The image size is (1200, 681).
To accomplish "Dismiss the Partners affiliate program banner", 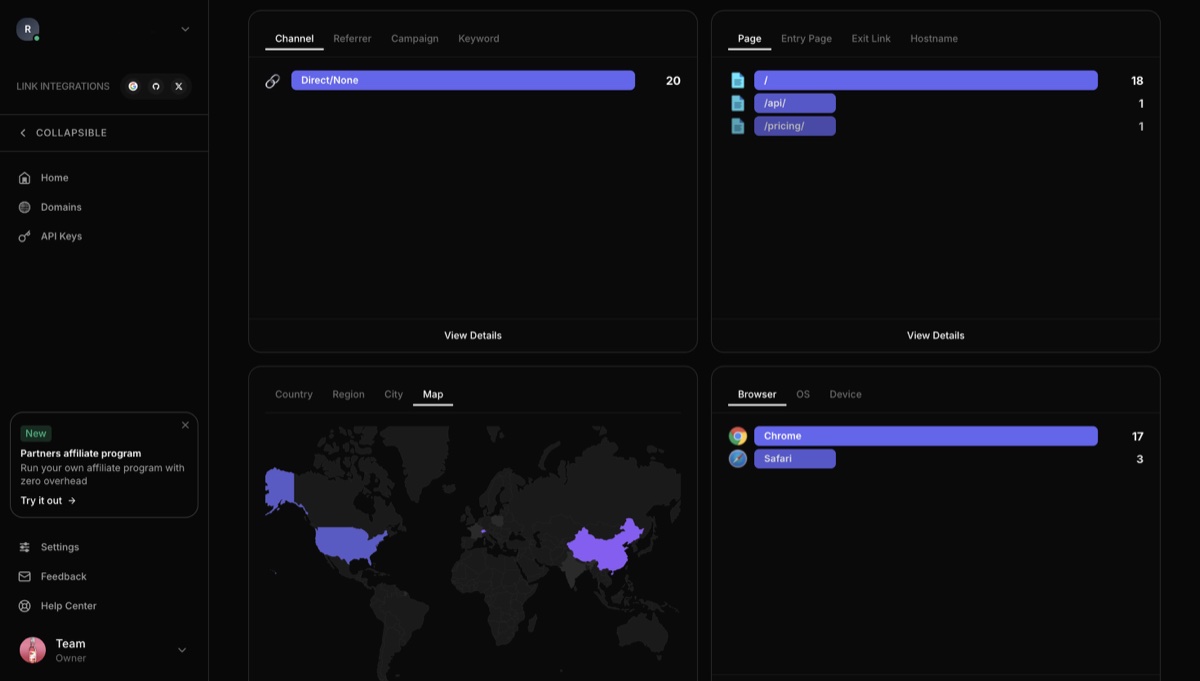I will coord(185,425).
